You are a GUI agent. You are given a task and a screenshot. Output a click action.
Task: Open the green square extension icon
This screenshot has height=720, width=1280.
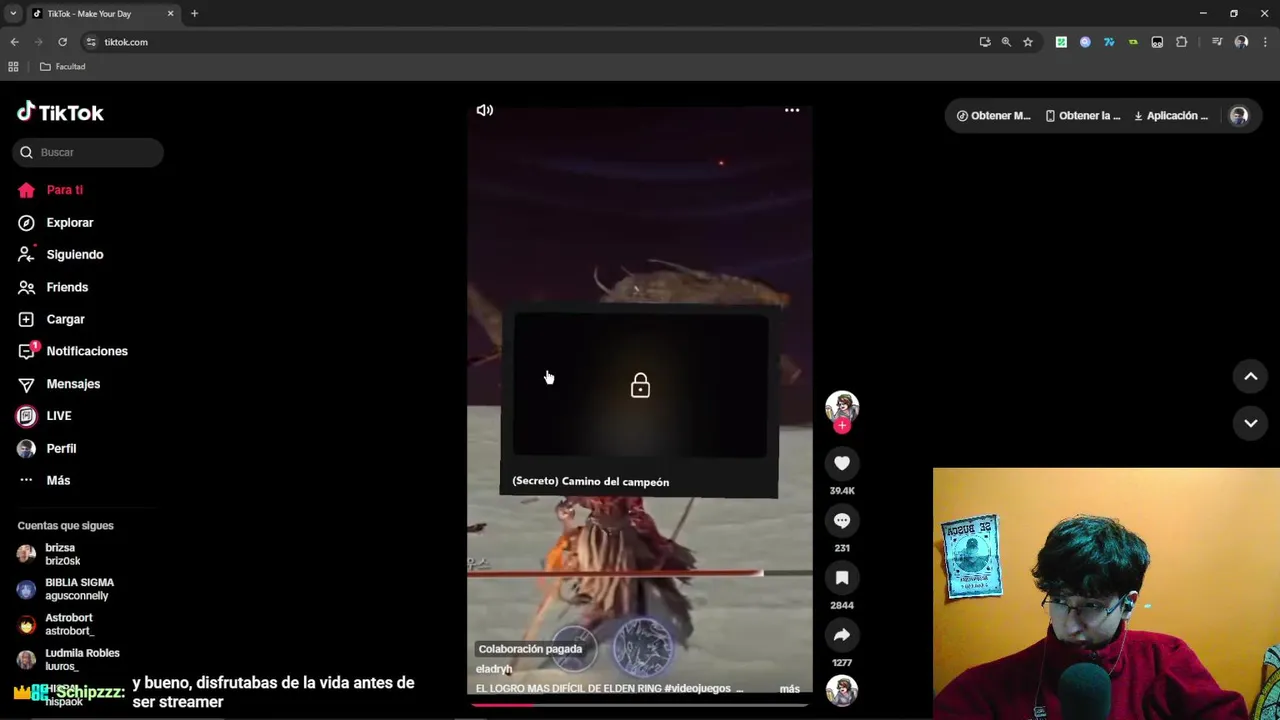[x=1061, y=42]
